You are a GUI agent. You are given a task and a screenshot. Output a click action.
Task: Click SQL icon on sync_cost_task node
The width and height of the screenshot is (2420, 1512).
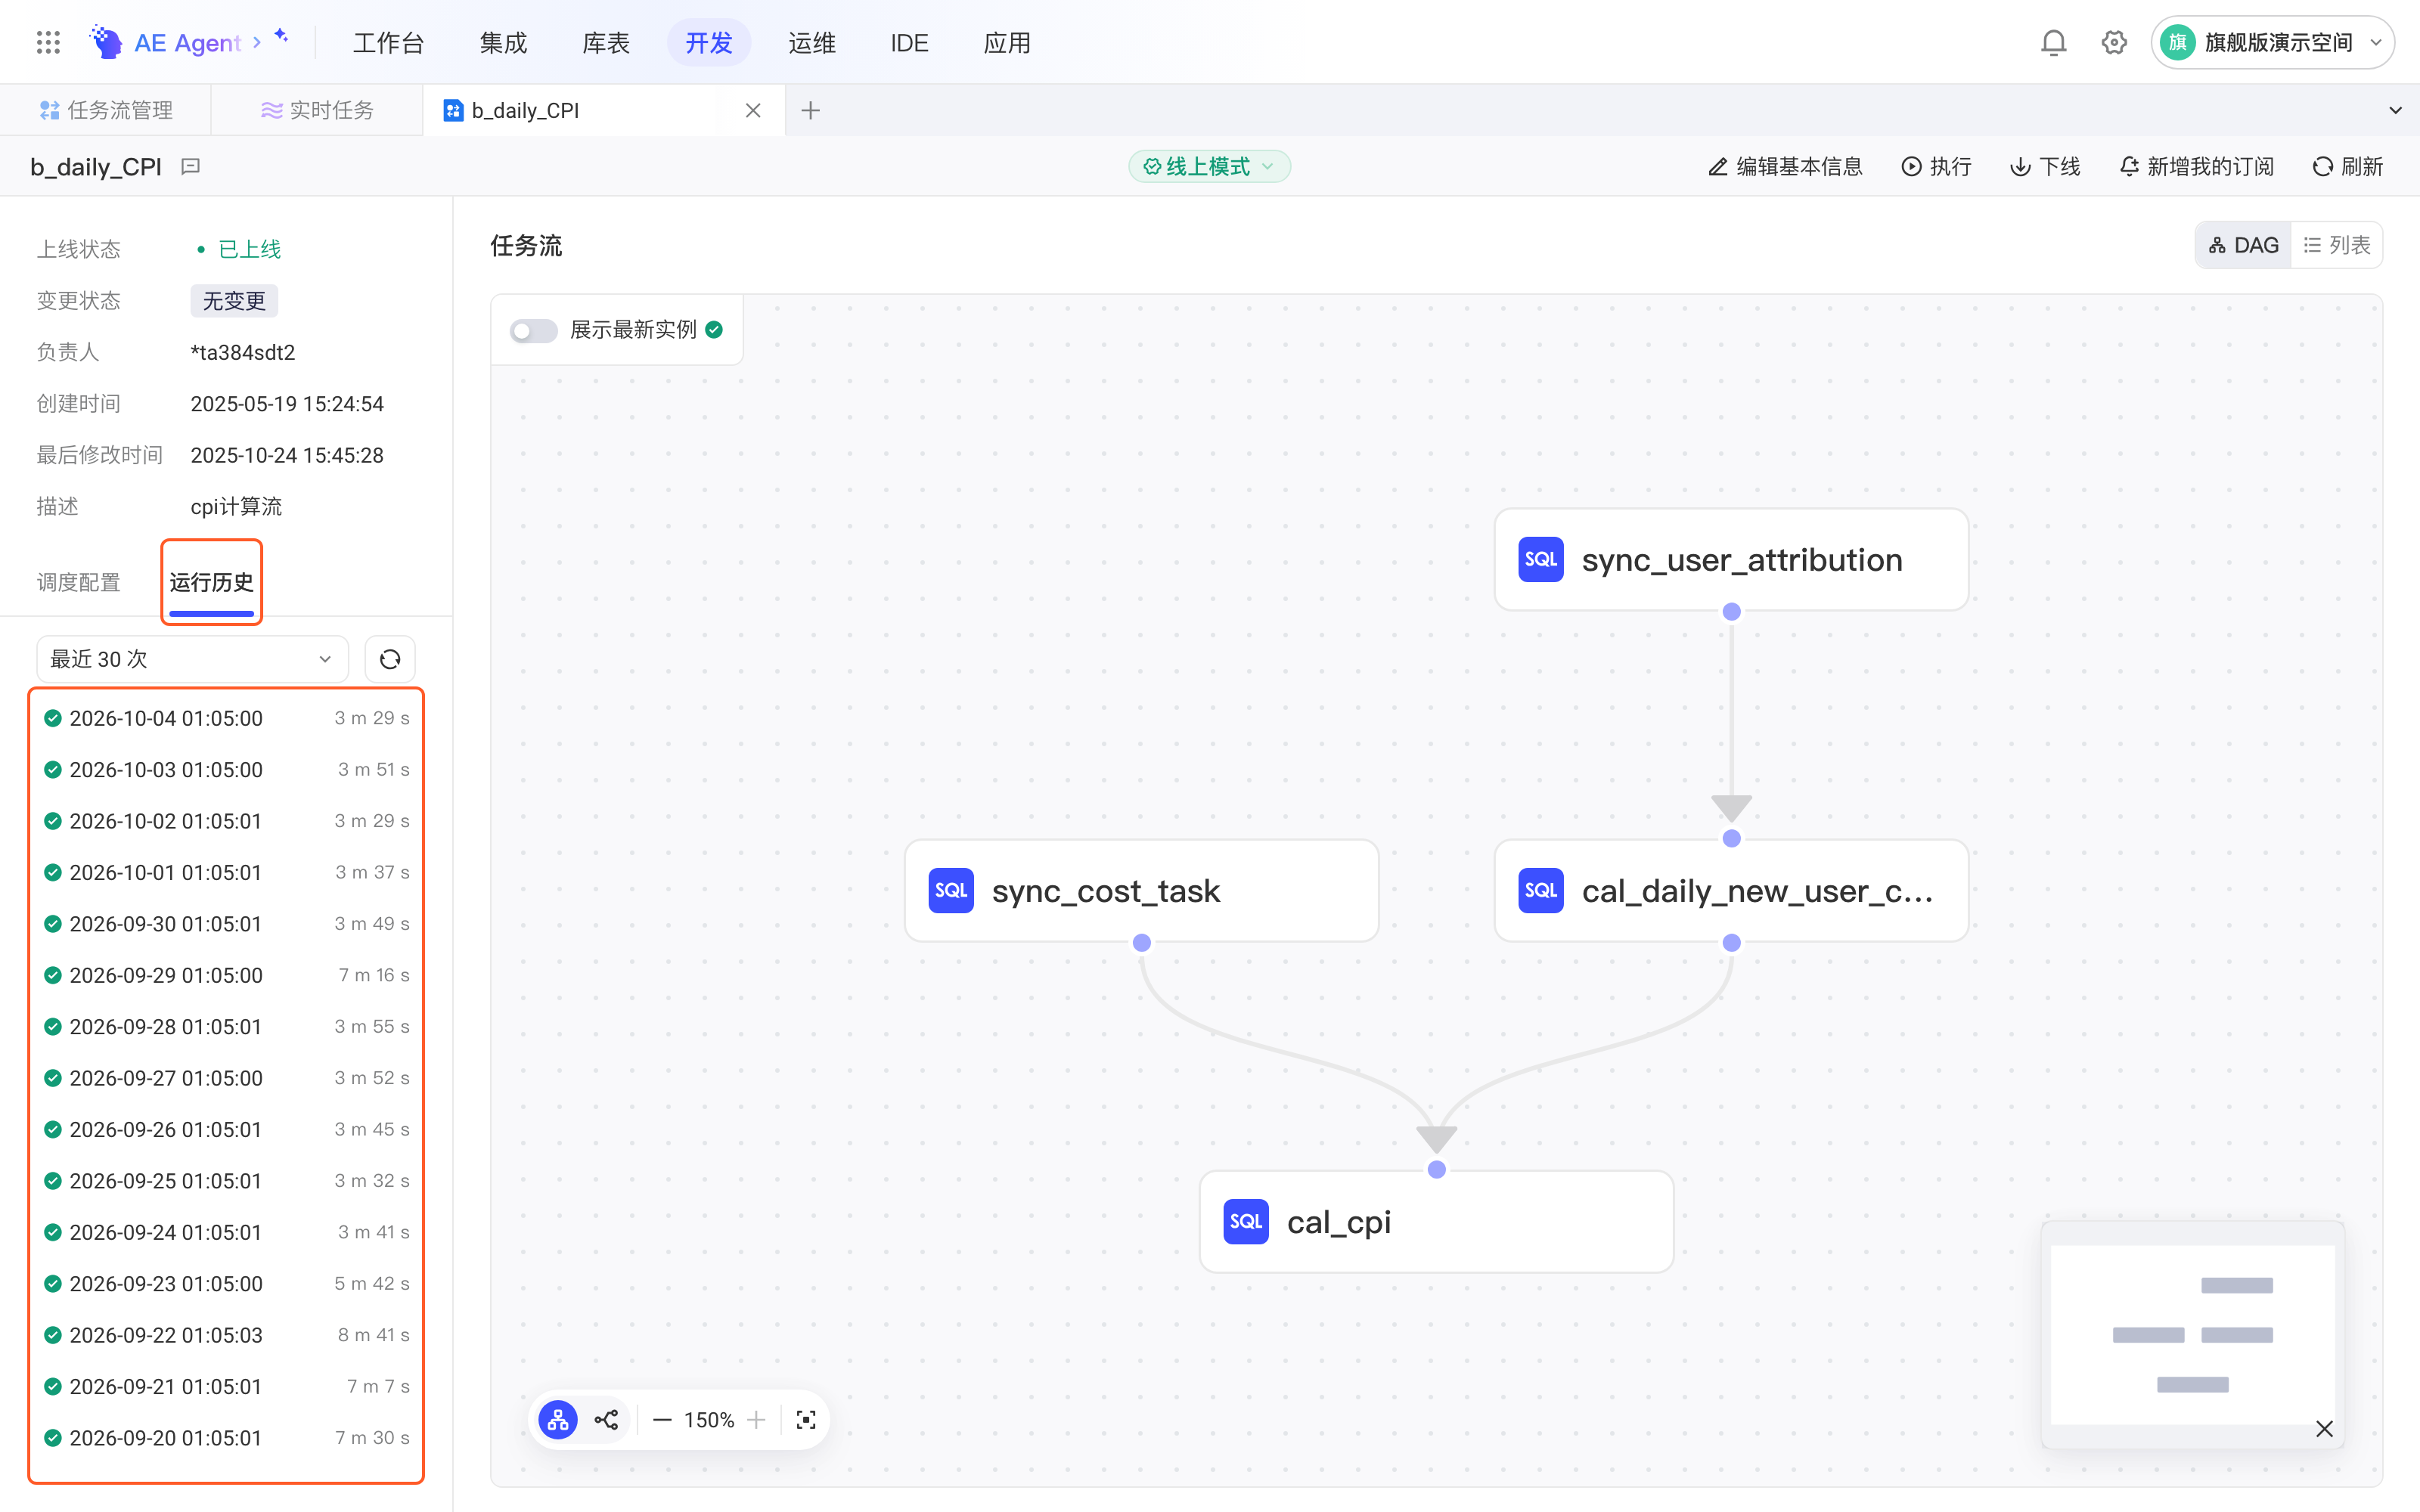click(x=951, y=890)
